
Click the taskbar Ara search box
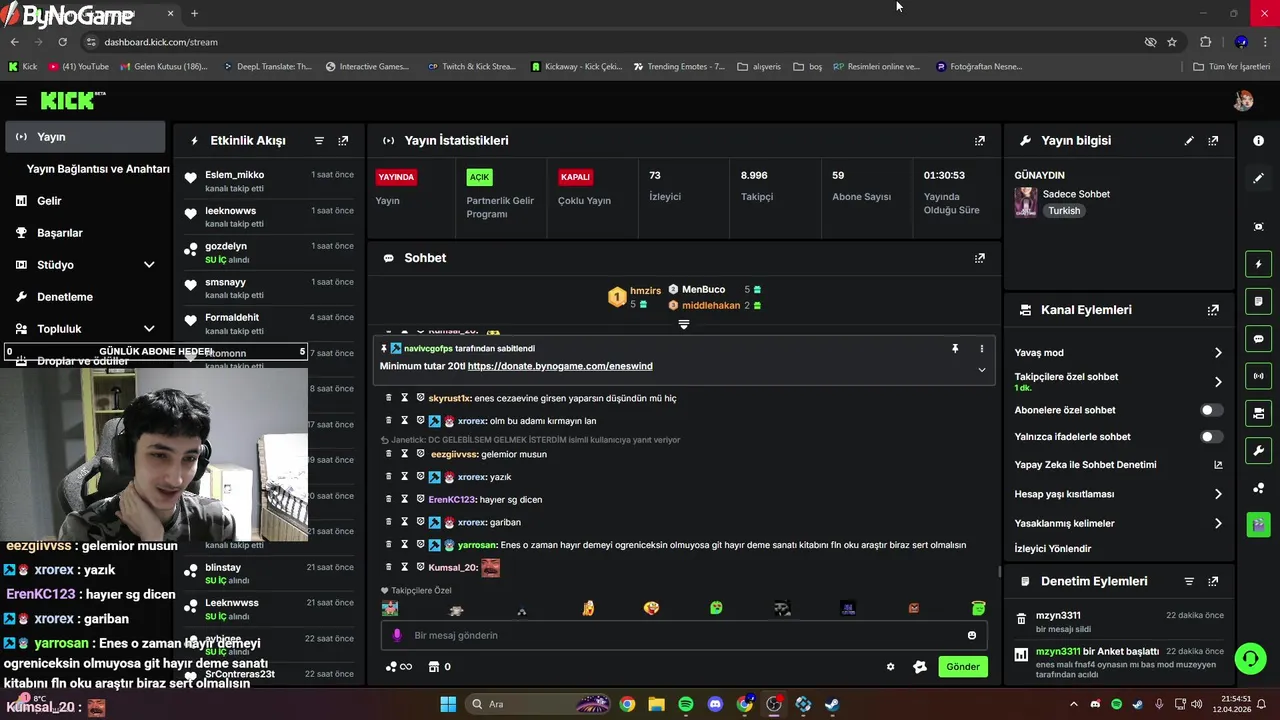[540, 704]
